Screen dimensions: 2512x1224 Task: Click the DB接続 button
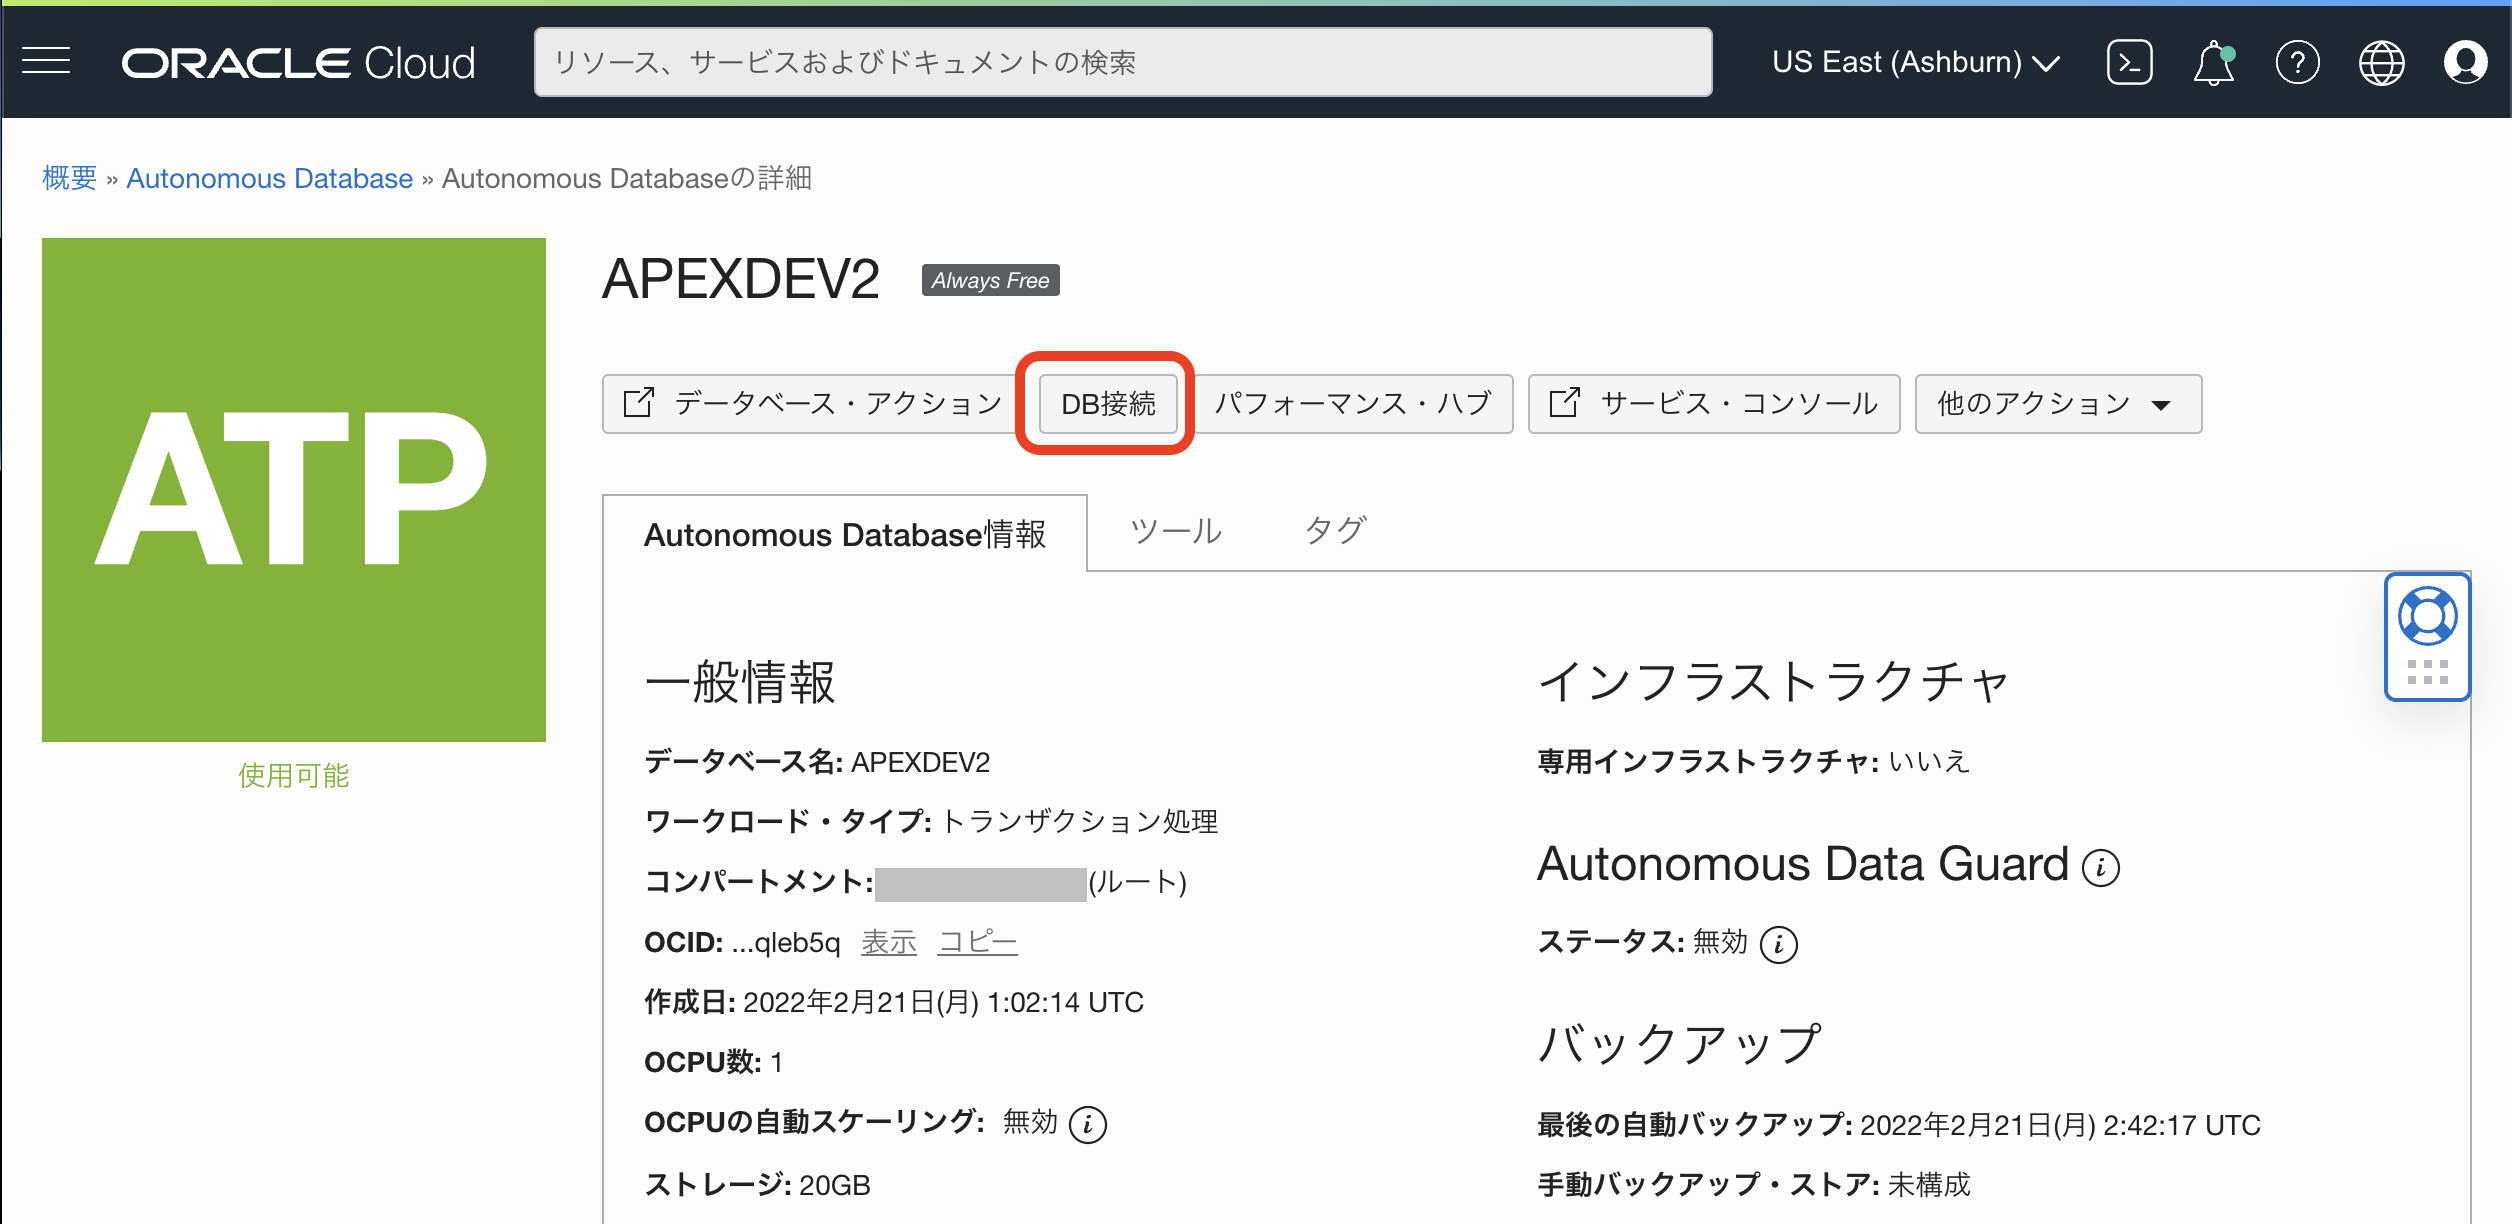coord(1108,404)
